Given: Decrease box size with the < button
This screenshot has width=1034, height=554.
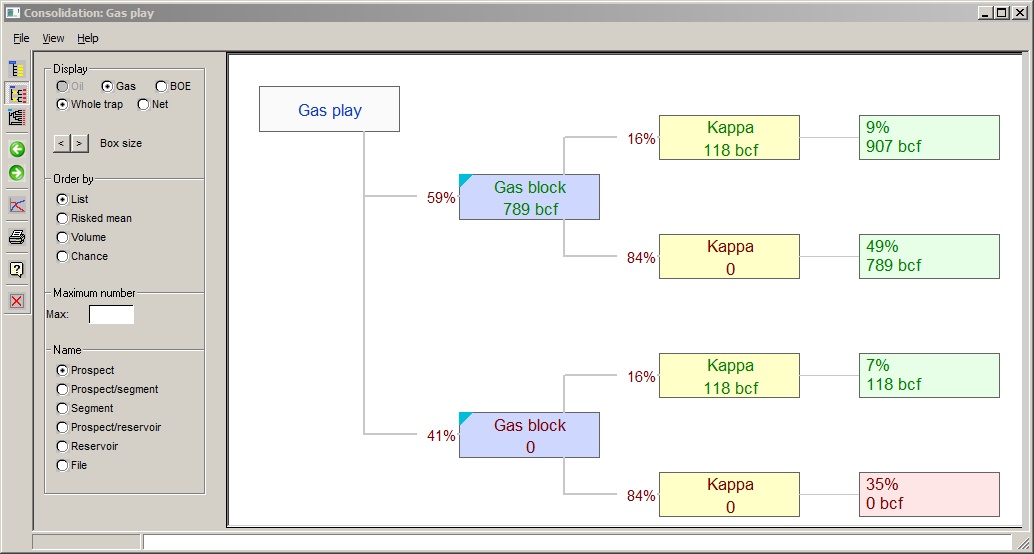Looking at the screenshot, I should [61, 143].
